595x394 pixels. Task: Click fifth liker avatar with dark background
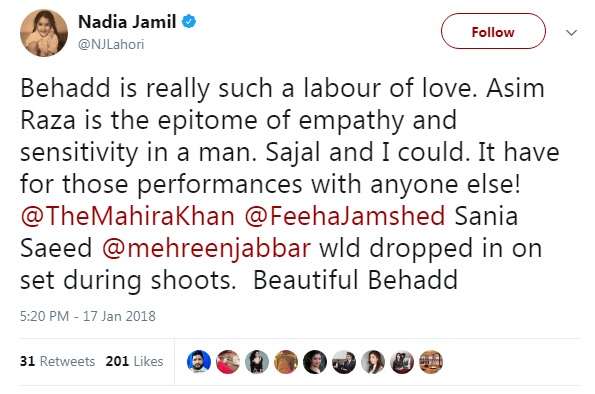pyautogui.click(x=315, y=362)
